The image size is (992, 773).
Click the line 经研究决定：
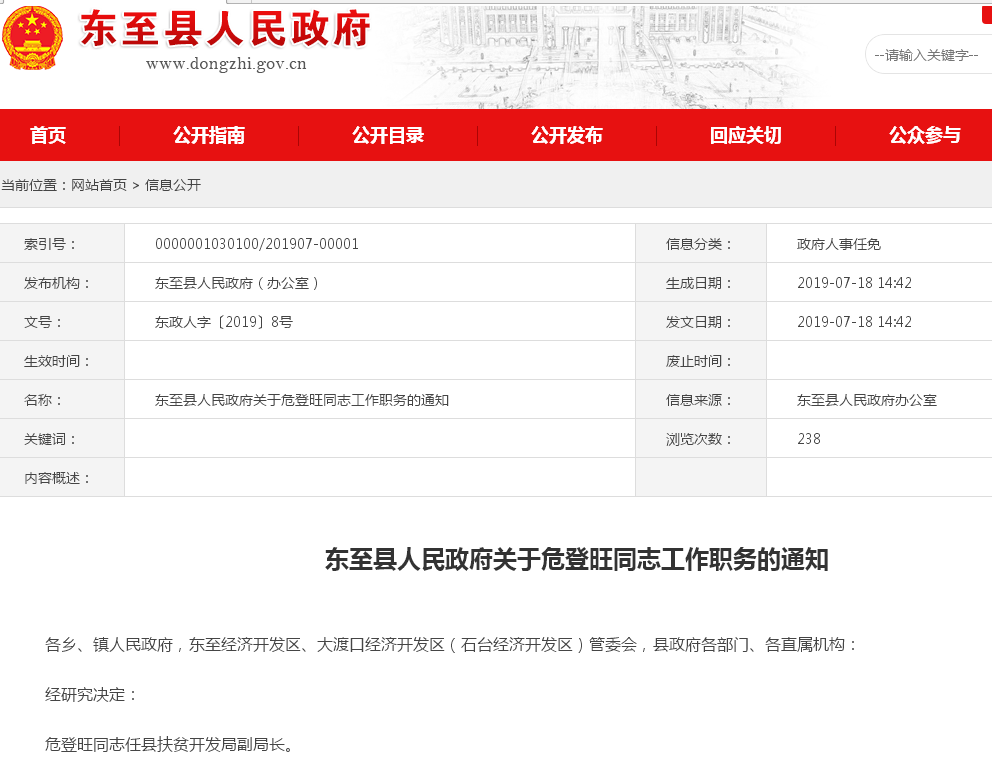(92, 695)
